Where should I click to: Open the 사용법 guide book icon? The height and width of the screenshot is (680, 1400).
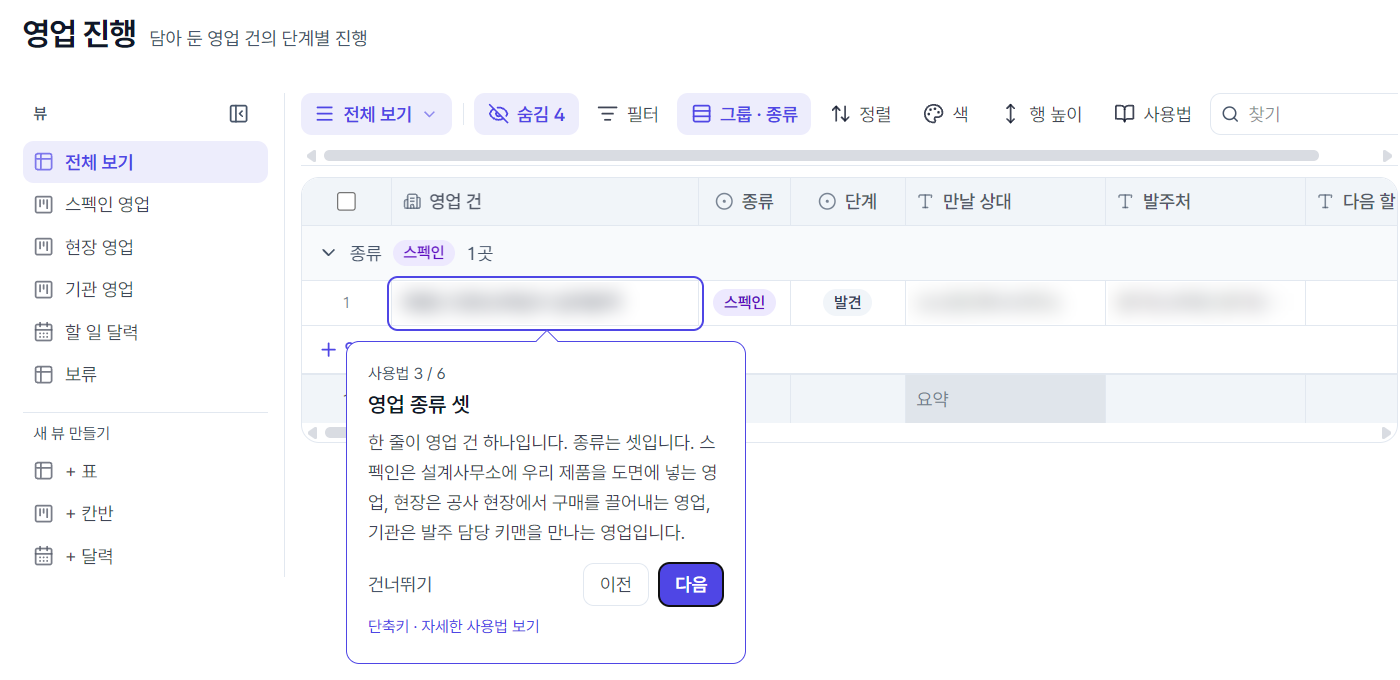coord(1153,114)
